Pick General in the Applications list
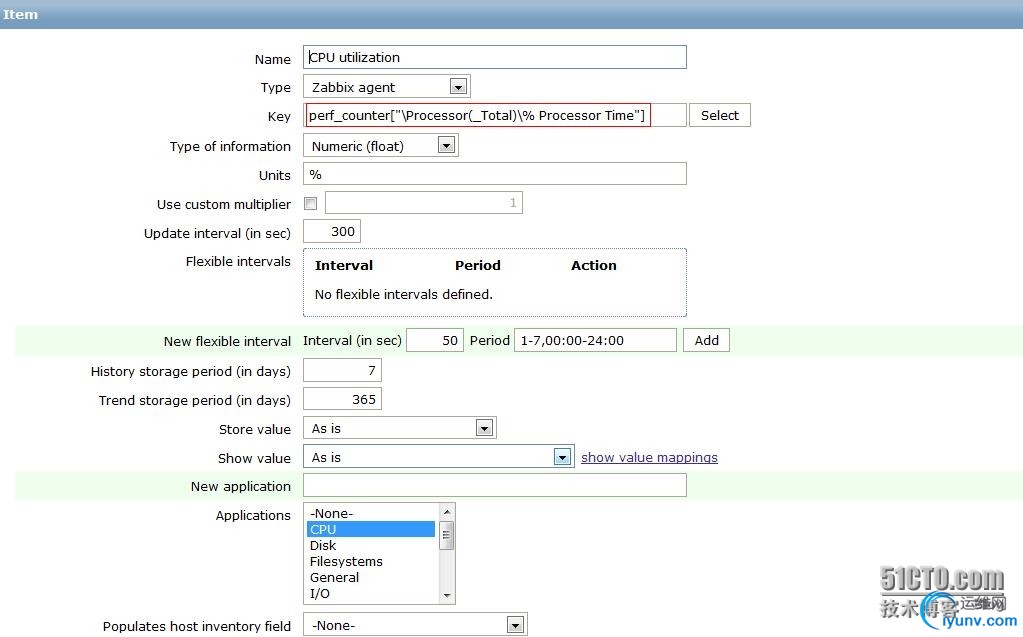 point(371,578)
